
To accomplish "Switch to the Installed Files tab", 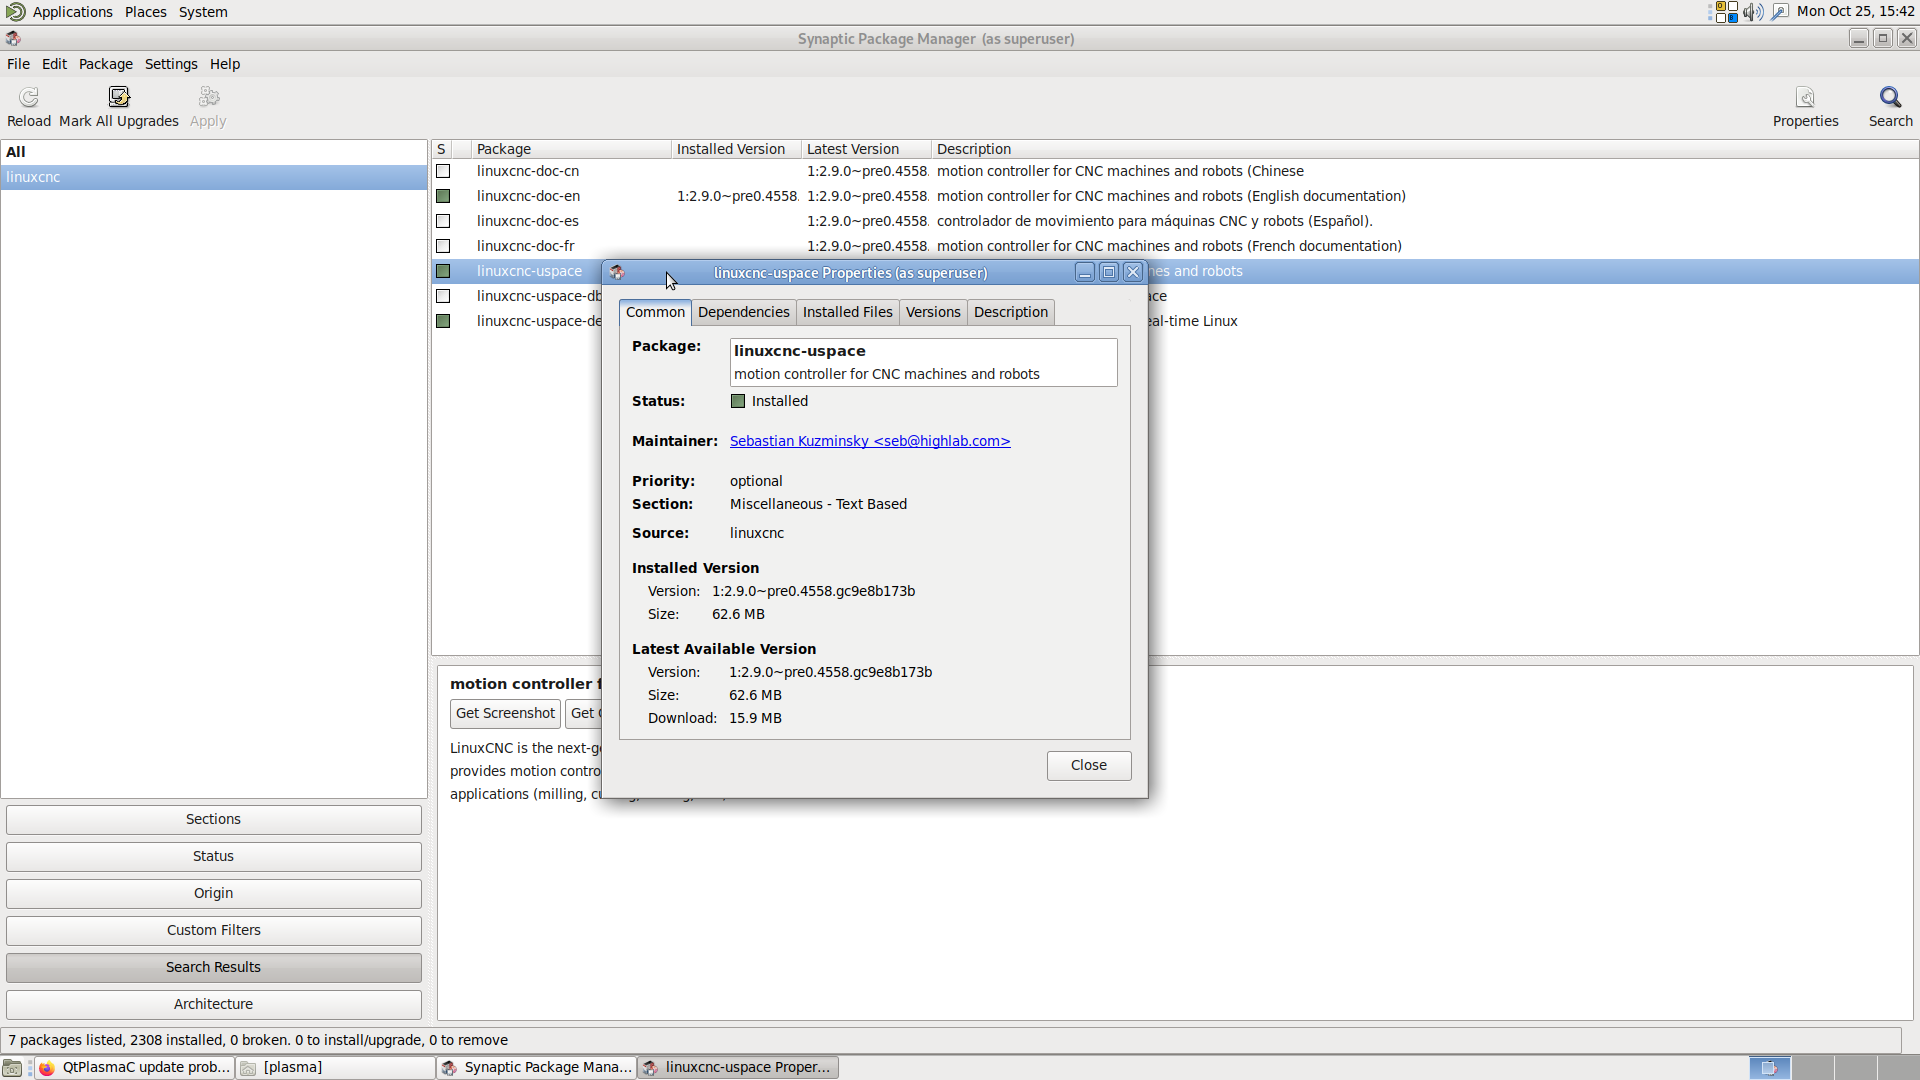I will [847, 312].
